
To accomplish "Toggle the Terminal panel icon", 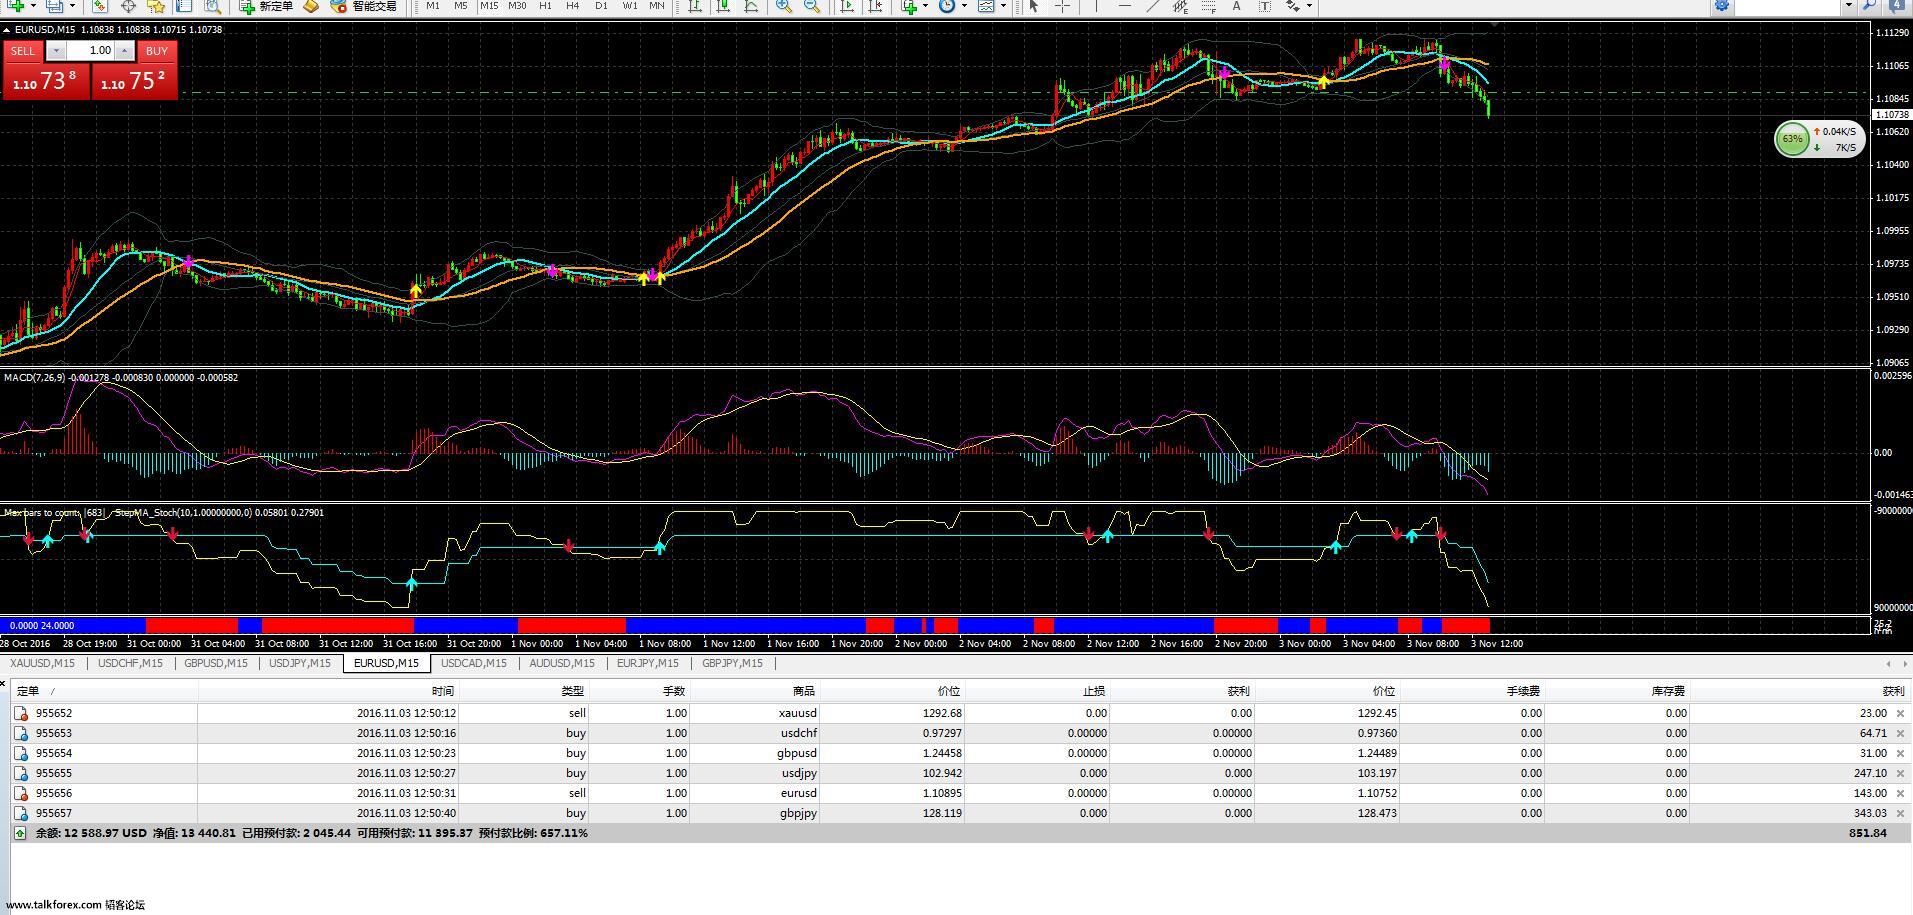I will [184, 5].
